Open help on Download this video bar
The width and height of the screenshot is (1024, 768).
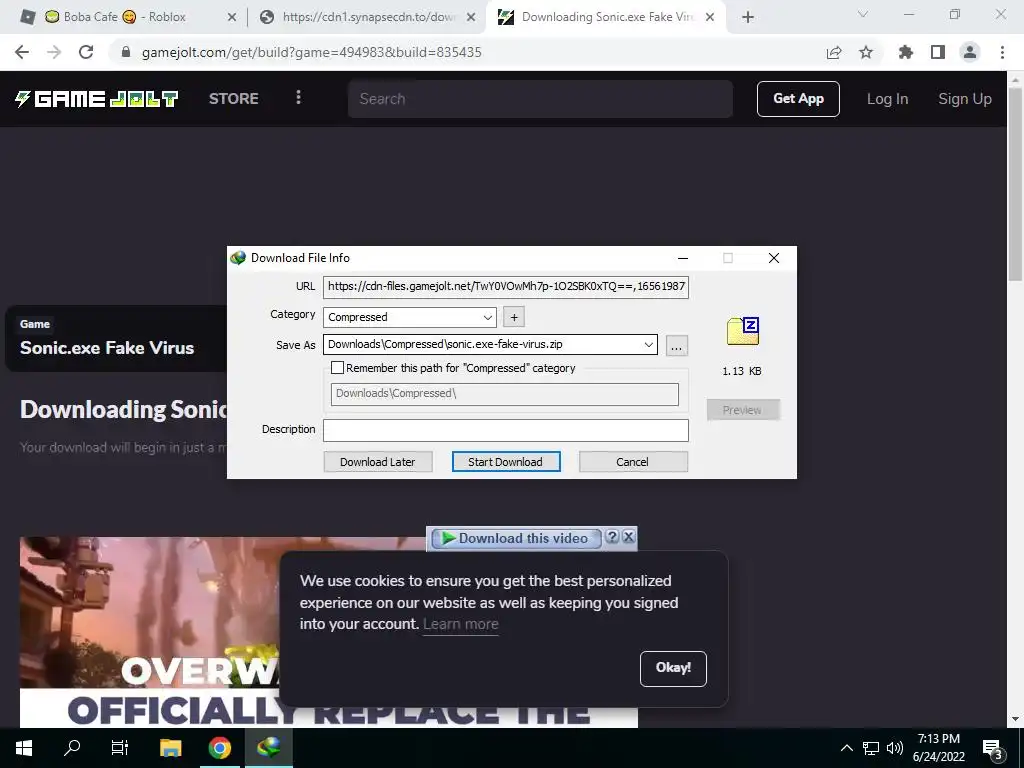pyautogui.click(x=612, y=537)
